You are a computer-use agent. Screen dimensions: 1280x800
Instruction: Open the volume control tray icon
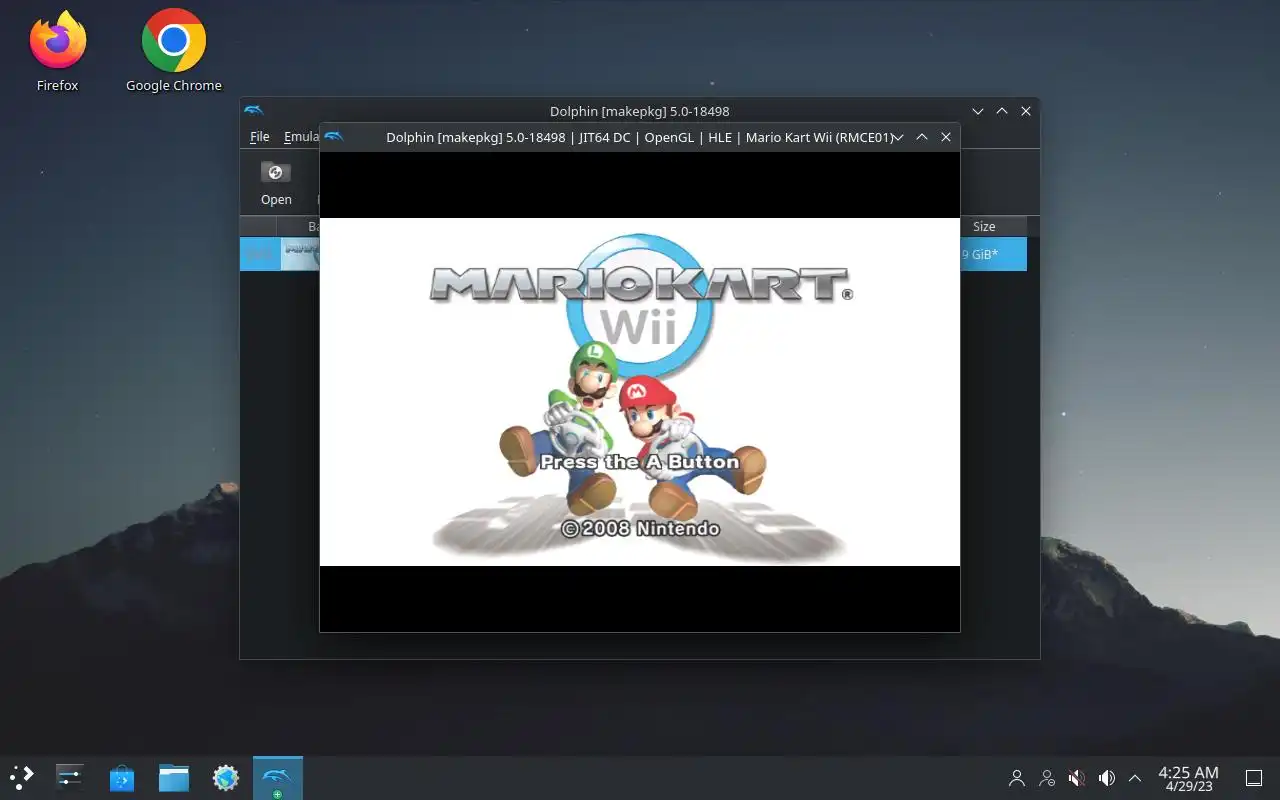tap(1107, 778)
